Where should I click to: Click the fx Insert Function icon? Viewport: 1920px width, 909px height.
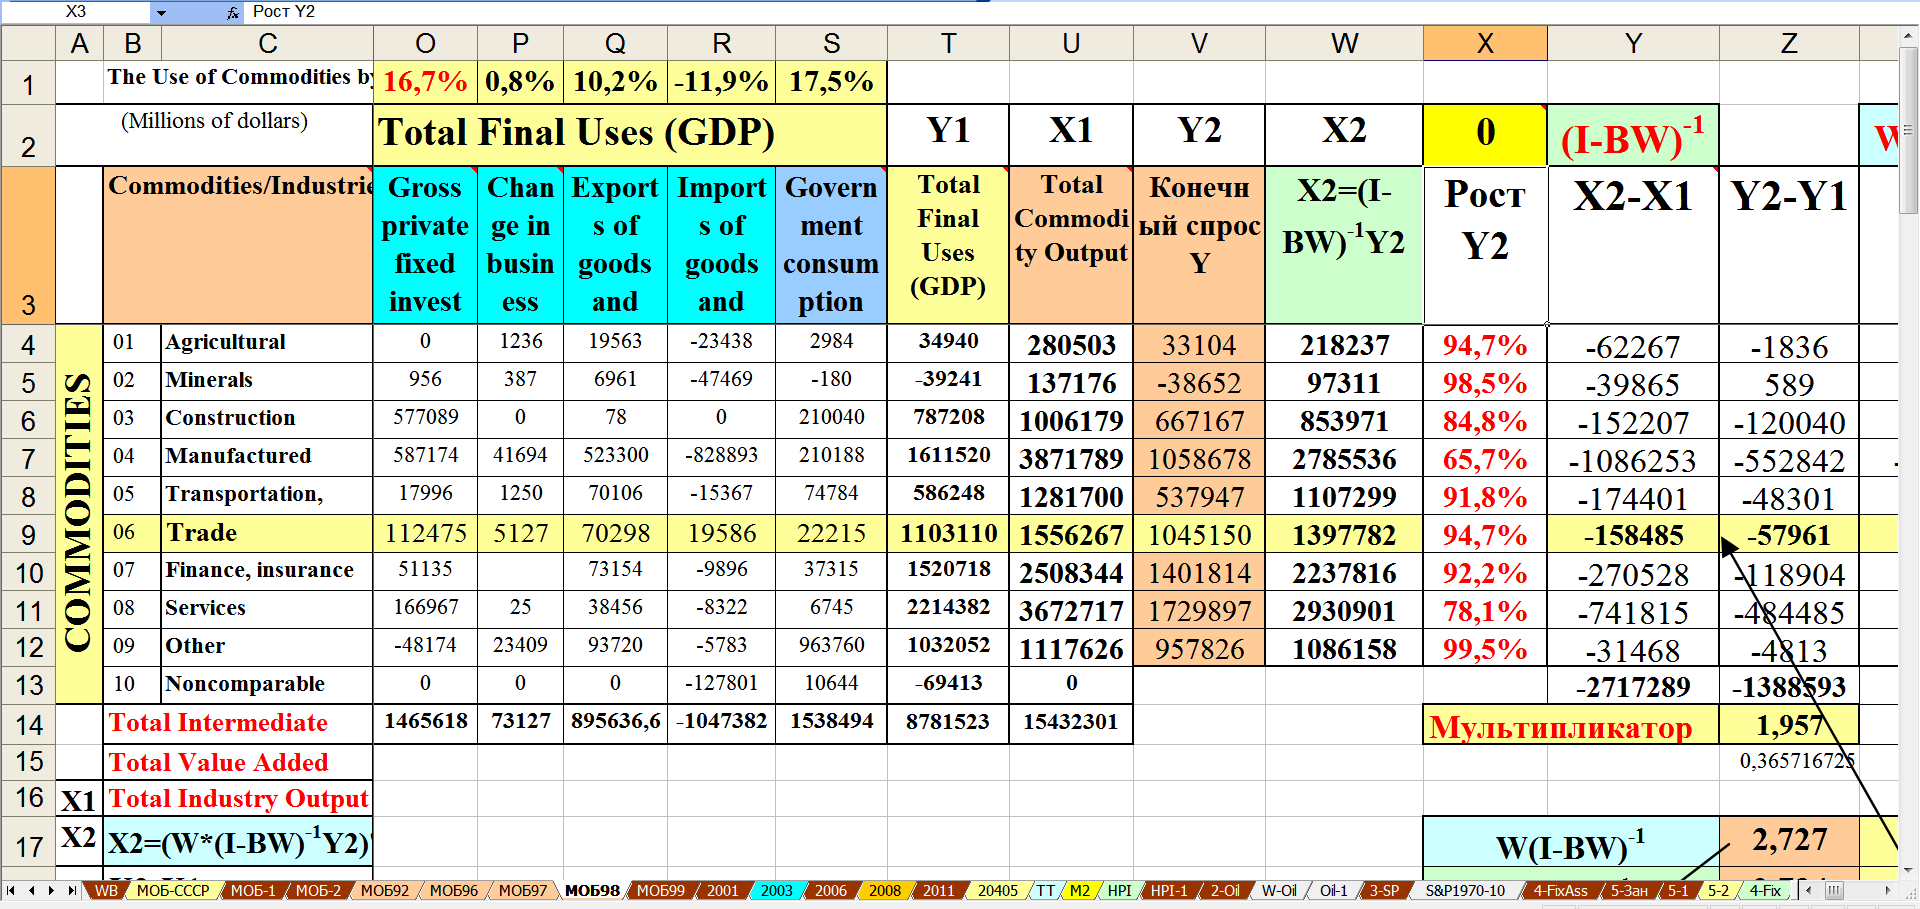[232, 12]
